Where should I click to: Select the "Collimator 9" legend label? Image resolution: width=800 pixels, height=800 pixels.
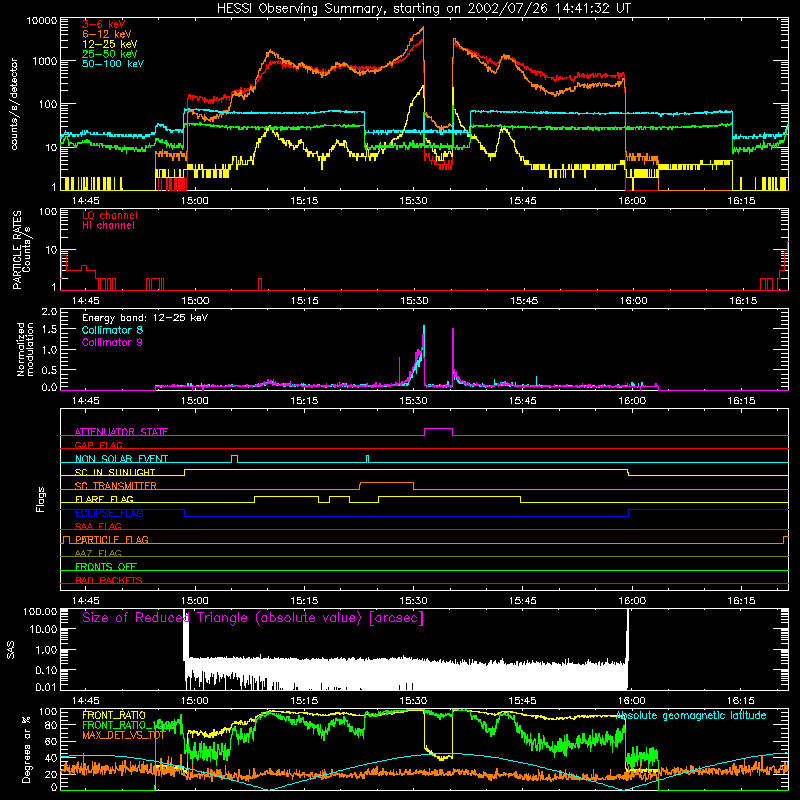tap(112, 342)
